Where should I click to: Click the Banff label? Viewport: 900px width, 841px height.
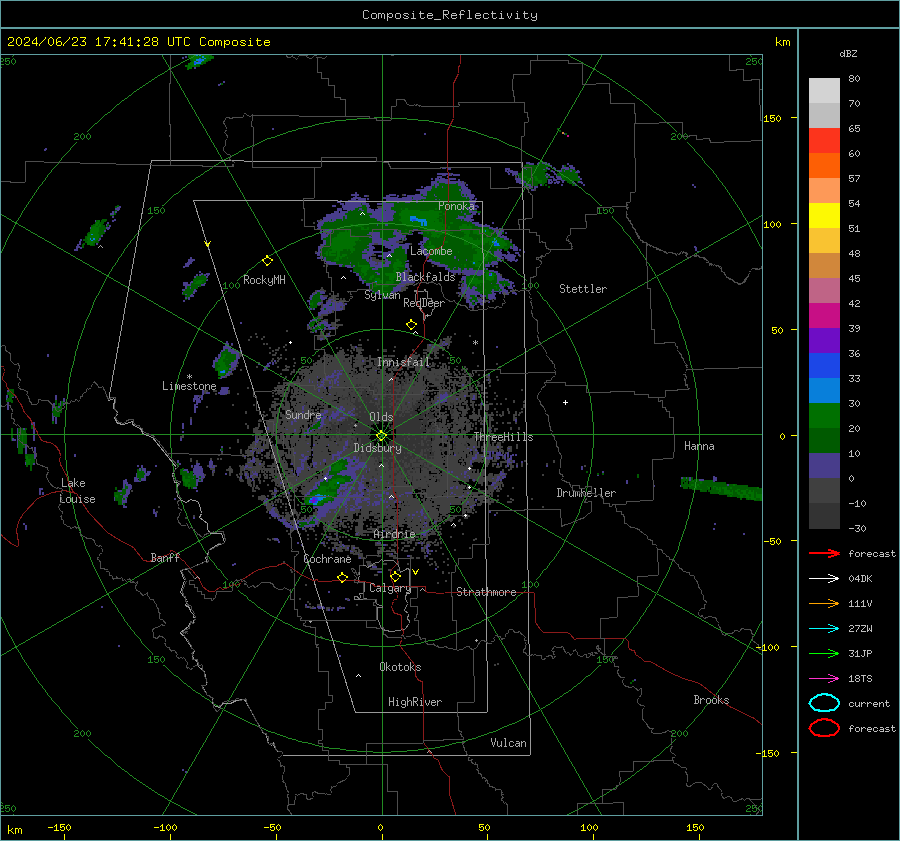tap(165, 557)
